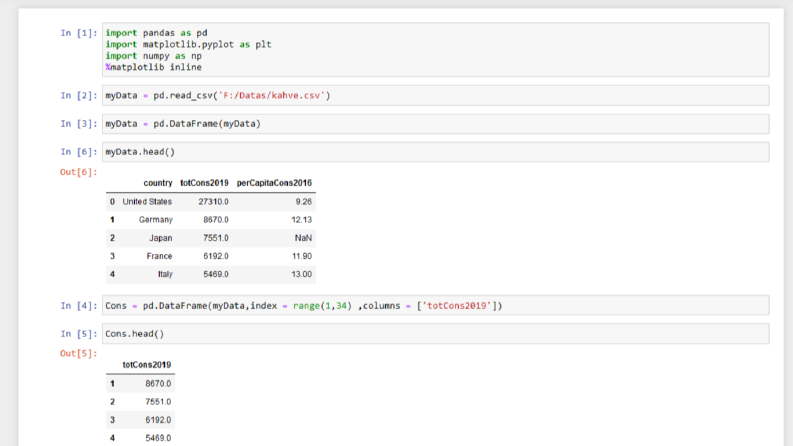
Task: Click the perCapitaCons2016 column header
Action: coord(274,183)
